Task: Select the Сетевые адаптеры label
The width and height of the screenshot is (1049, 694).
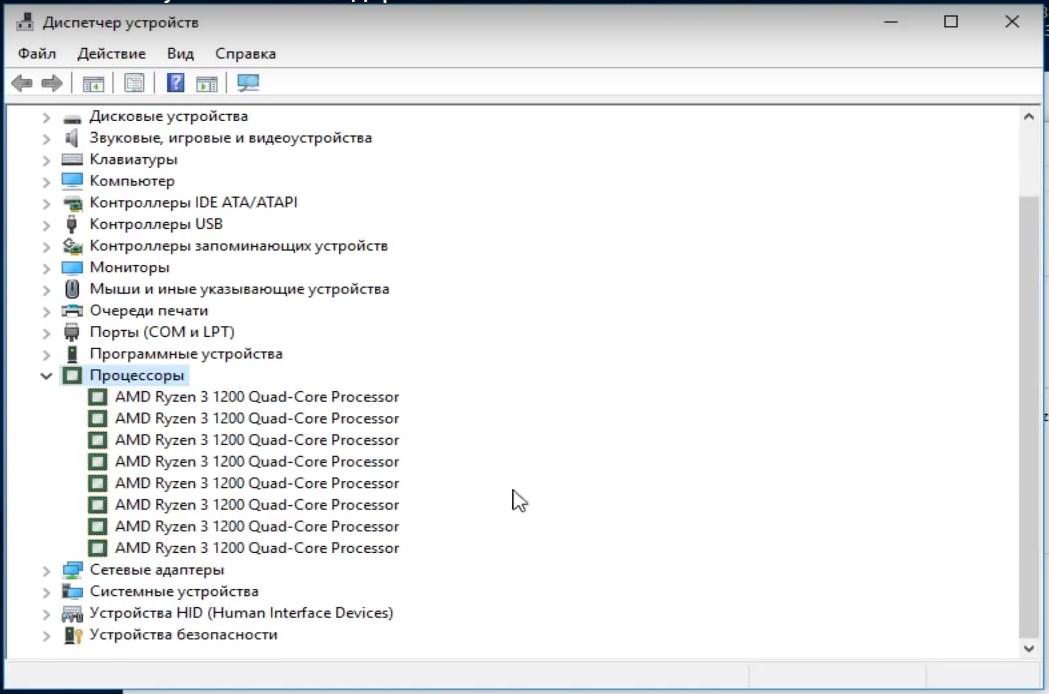Action: (157, 570)
